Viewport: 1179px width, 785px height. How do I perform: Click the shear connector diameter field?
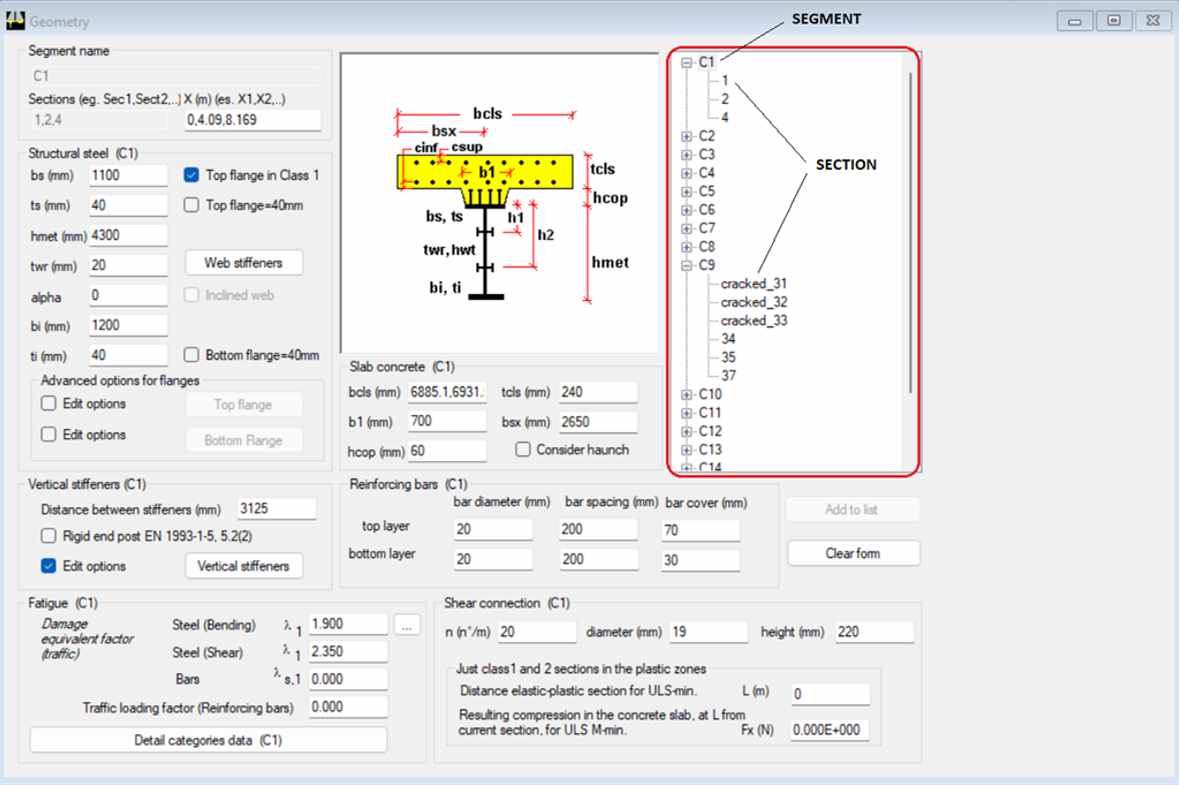(x=708, y=632)
